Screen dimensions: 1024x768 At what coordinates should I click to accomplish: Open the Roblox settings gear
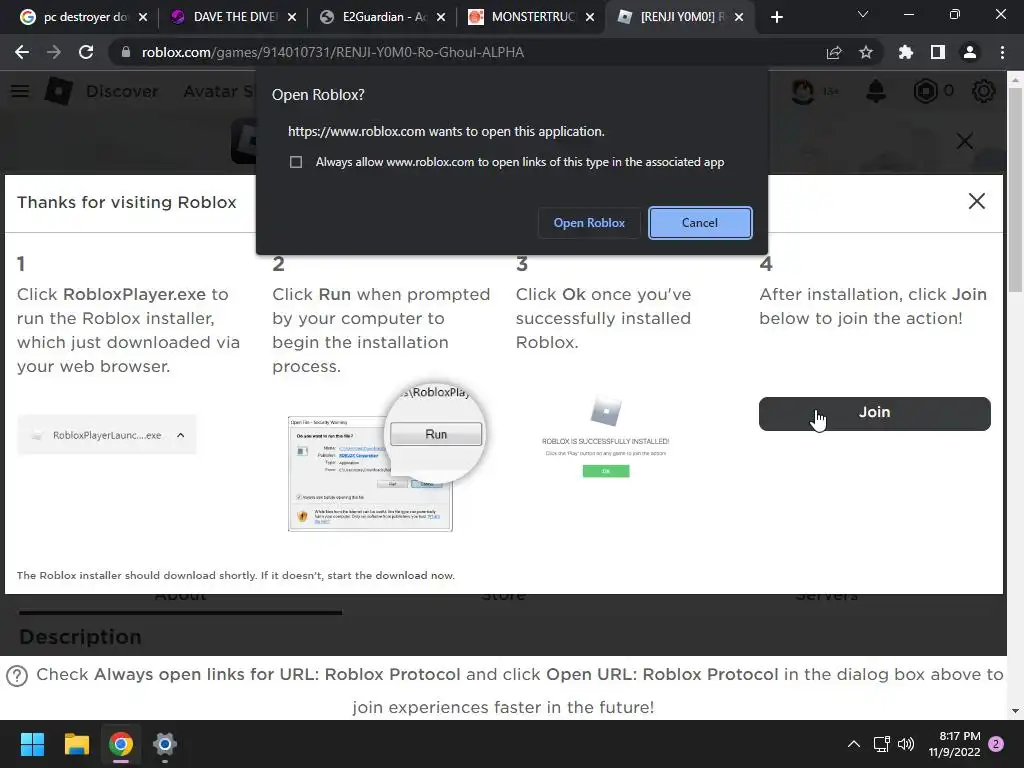point(984,91)
